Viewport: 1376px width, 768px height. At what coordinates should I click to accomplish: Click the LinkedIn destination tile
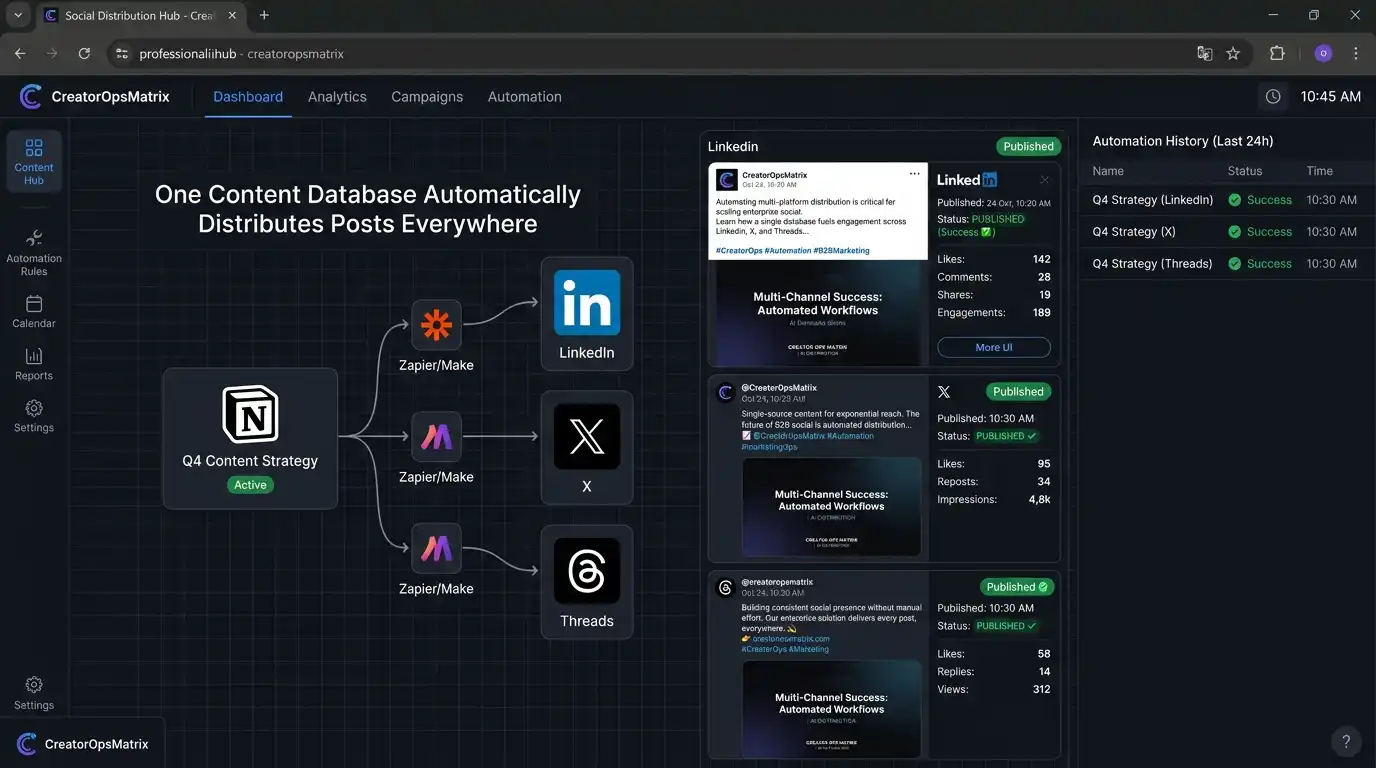tap(587, 314)
